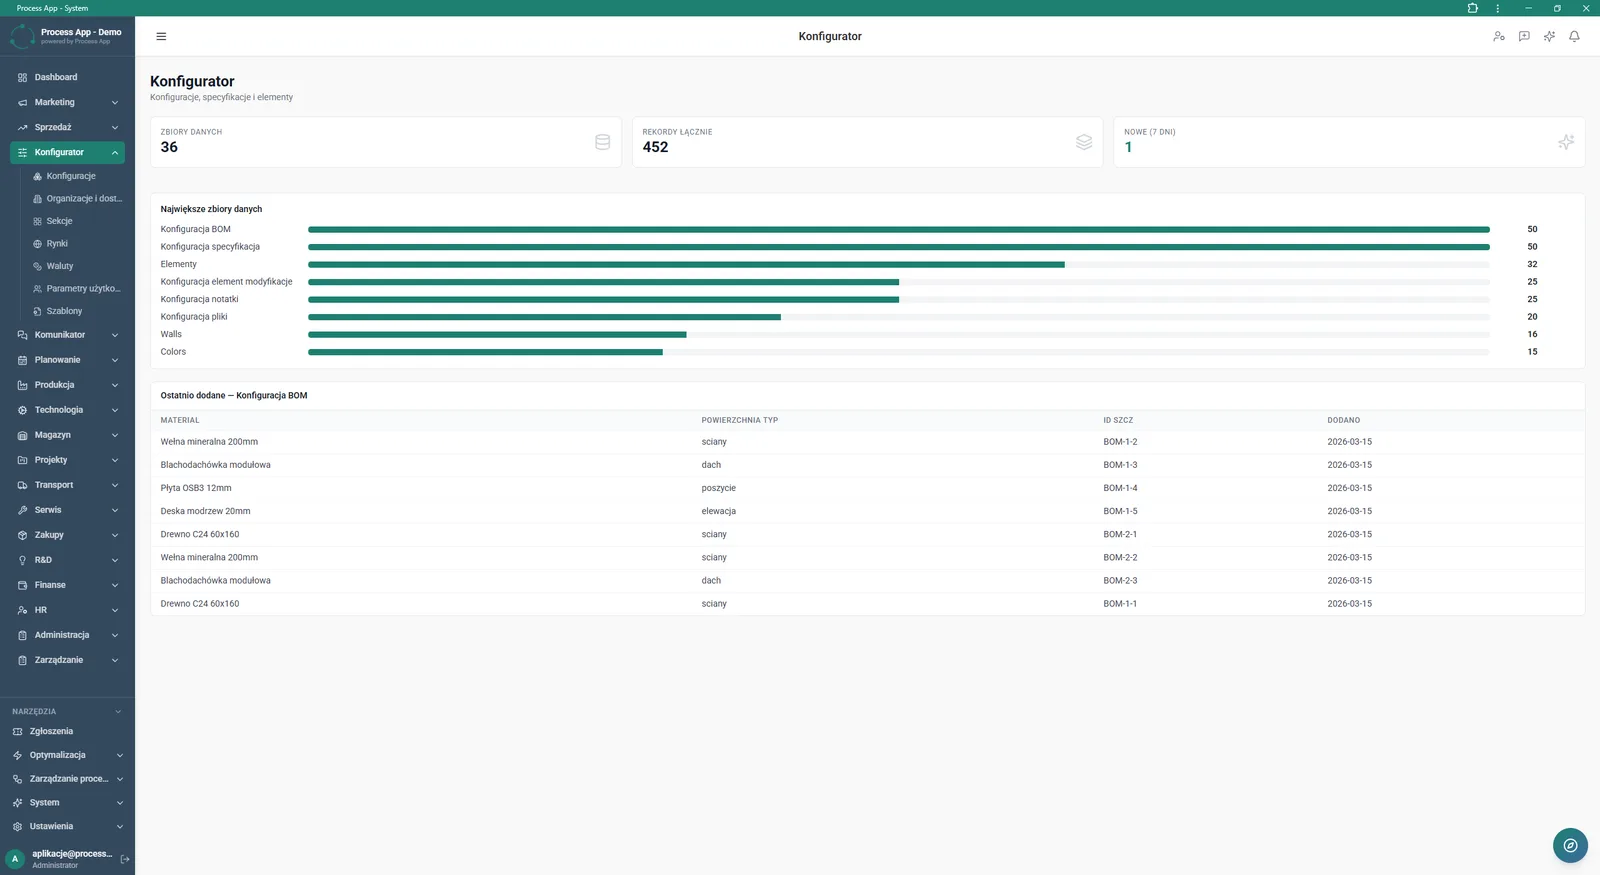Click the extensions puzzle icon in title bar
The height and width of the screenshot is (875, 1600).
tap(1472, 8)
